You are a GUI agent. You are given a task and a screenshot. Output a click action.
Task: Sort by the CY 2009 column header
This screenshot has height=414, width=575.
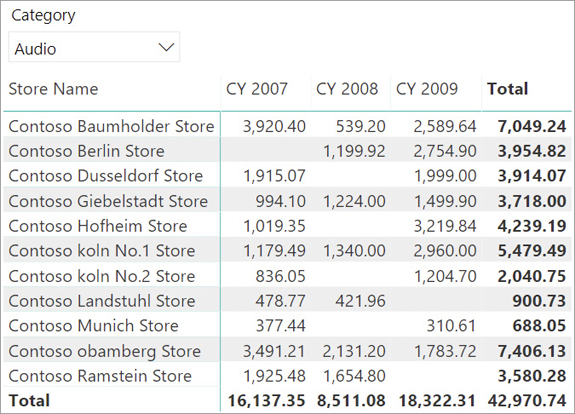pyautogui.click(x=427, y=89)
